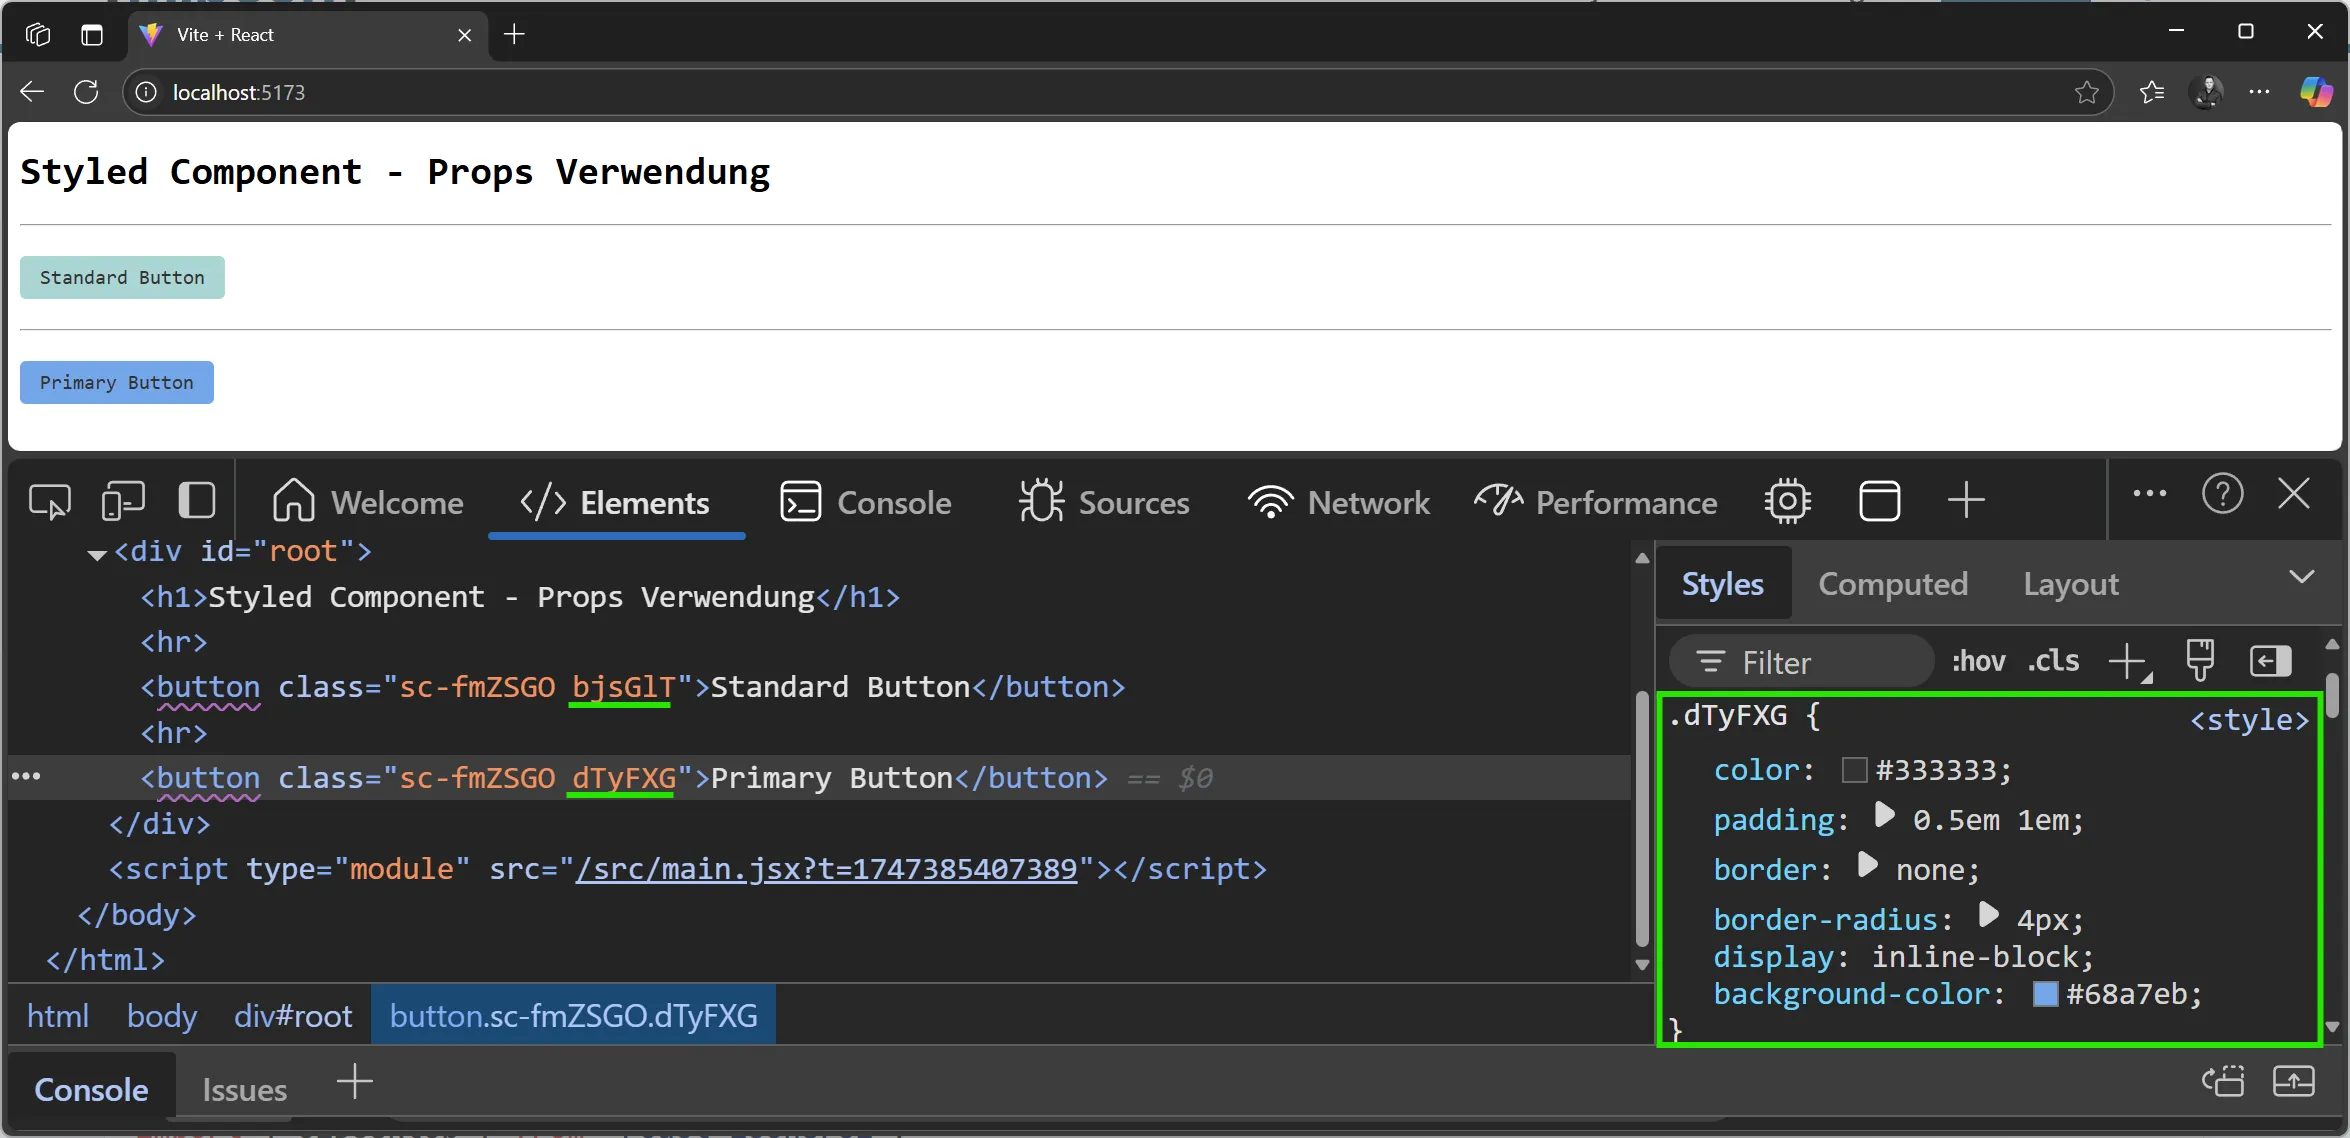Toggle computed styles sidebar icon
This screenshot has height=1138, width=2350.
tap(2270, 661)
